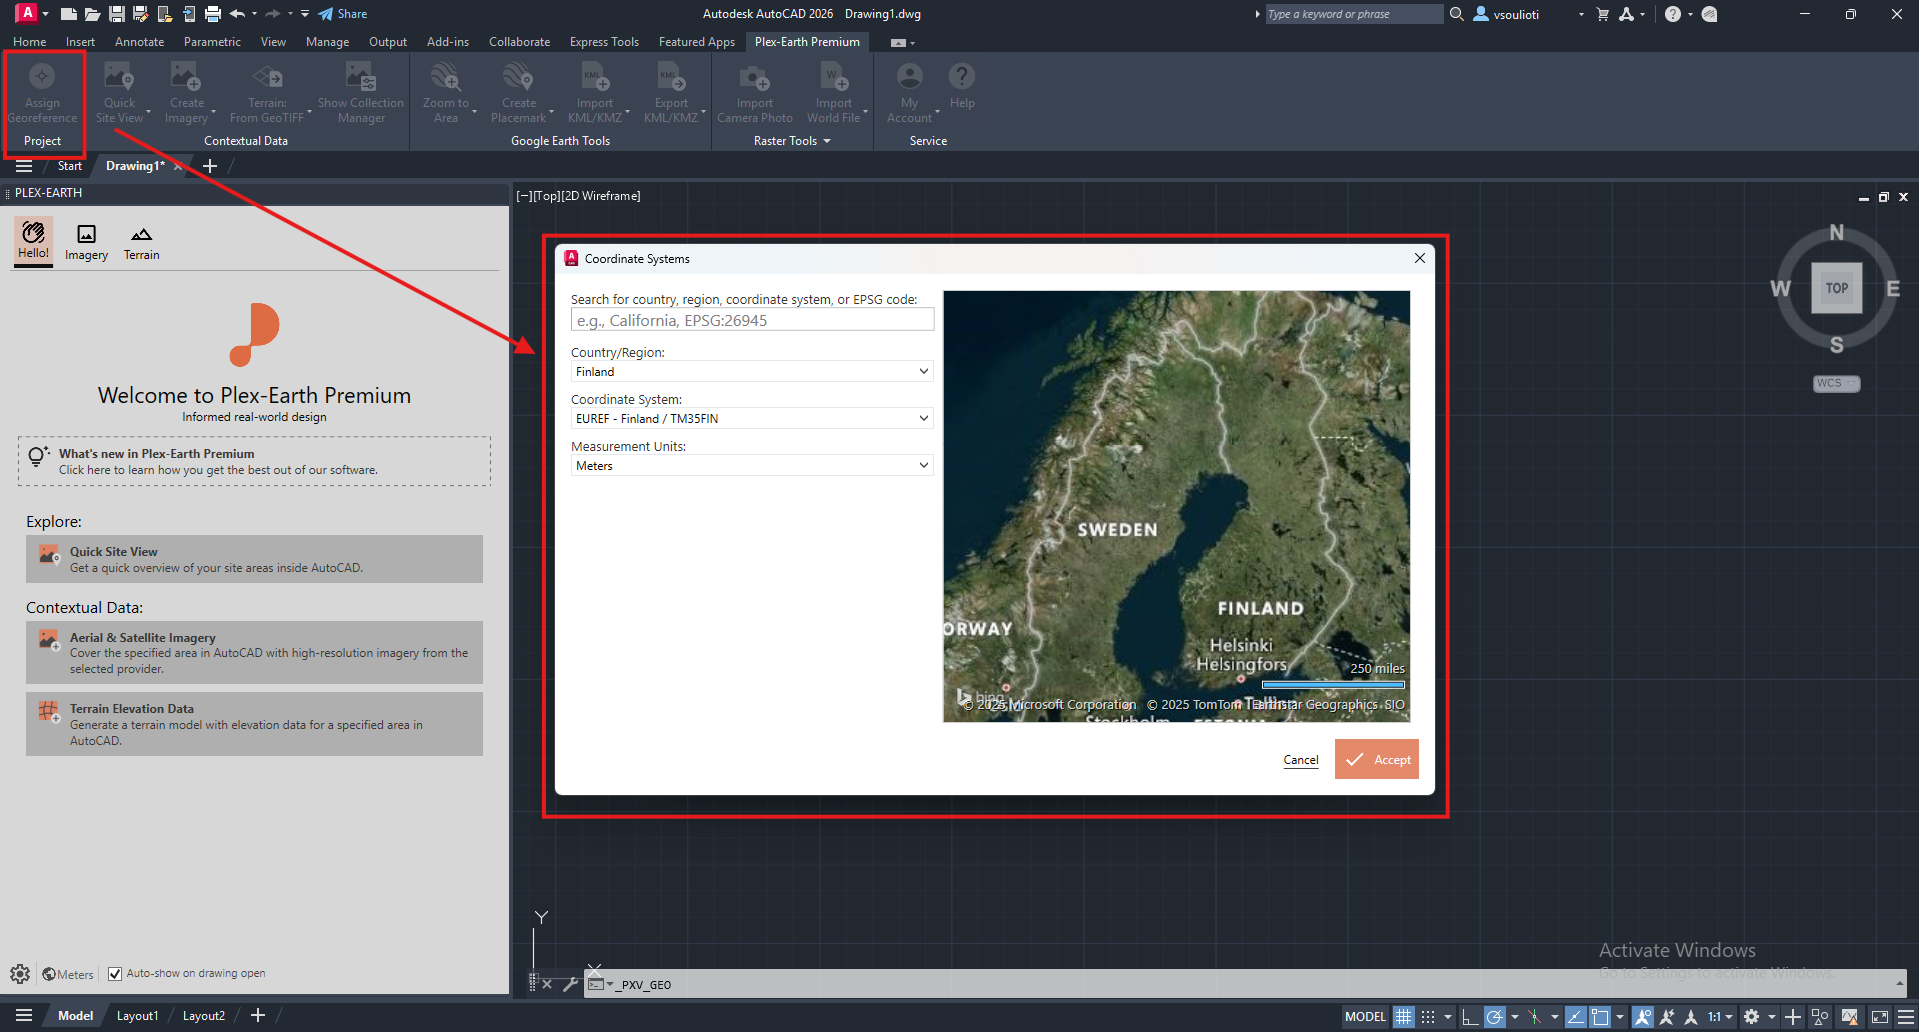The height and width of the screenshot is (1032, 1919).
Task: Open the Coordinate System dropdown EUREF TM35FIN
Action: point(752,418)
